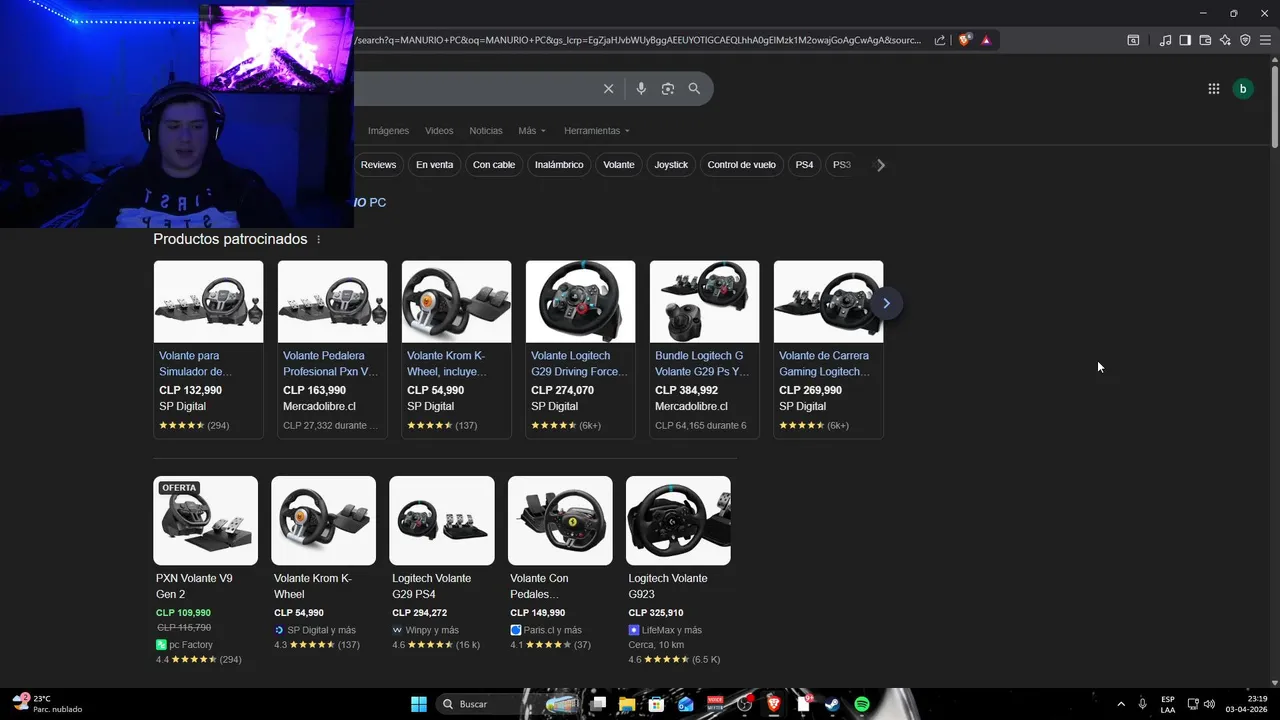Viewport: 1280px width, 720px height.
Task: Open sponsored 'Volante Krom K-Wheel, incluye' link
Action: coord(447,363)
